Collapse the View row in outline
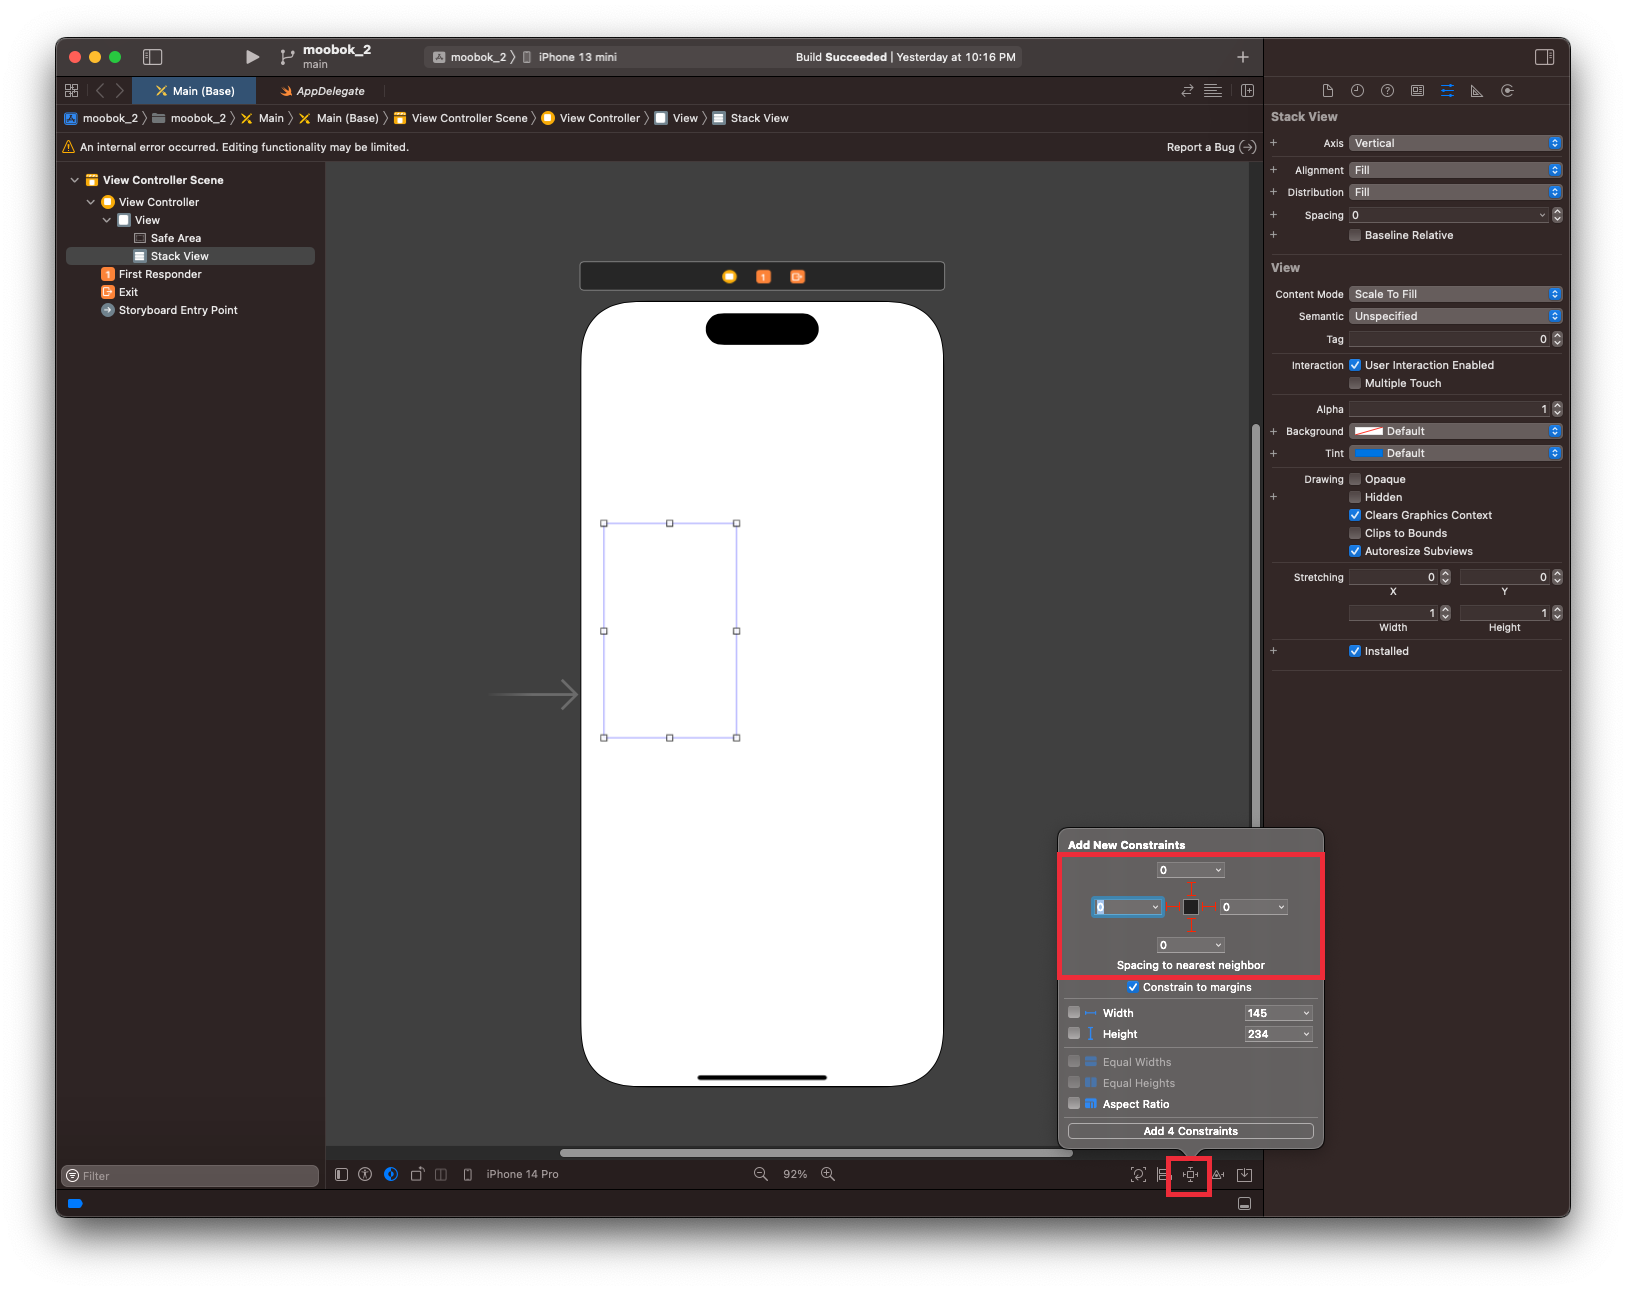This screenshot has height=1291, width=1626. point(106,221)
